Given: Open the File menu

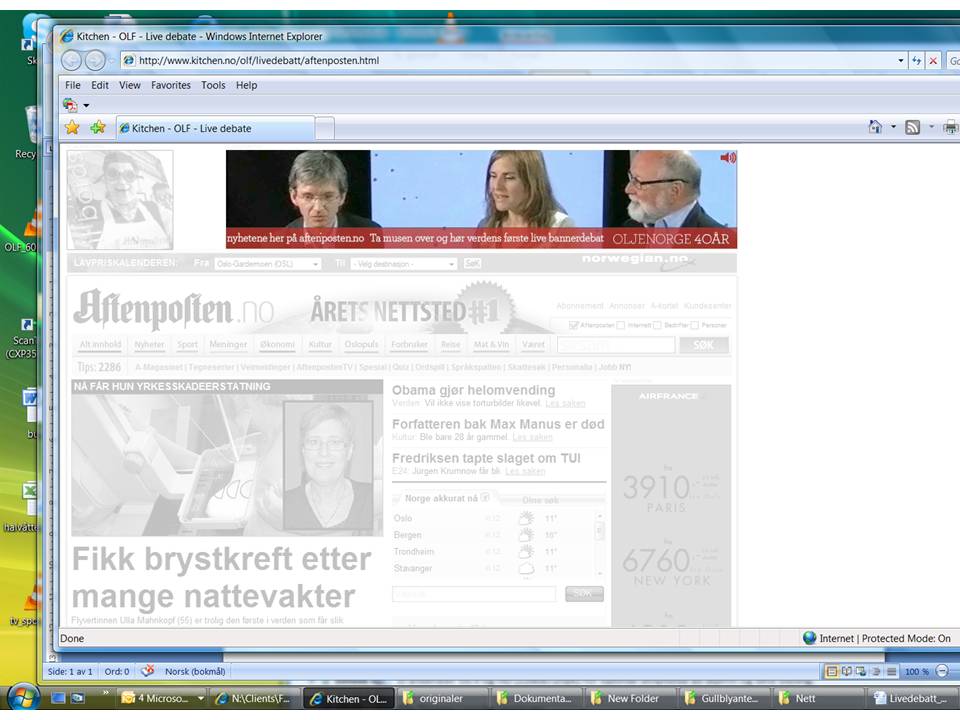Looking at the screenshot, I should [73, 85].
